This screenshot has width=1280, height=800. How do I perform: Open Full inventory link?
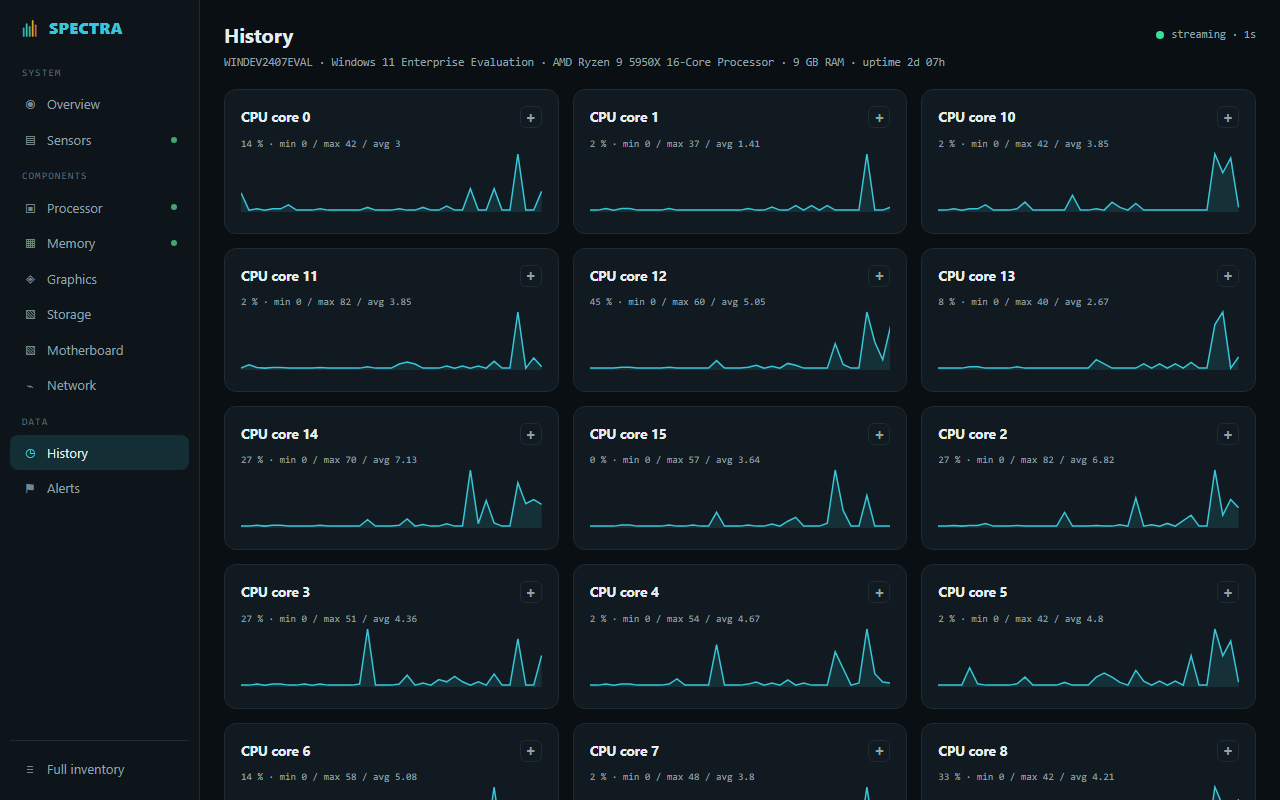pos(99,769)
